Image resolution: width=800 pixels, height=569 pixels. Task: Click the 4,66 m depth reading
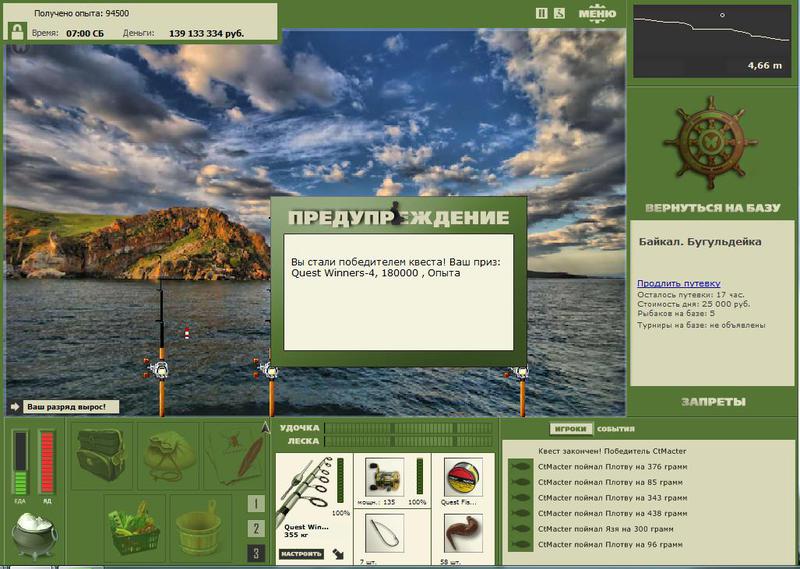(764, 65)
